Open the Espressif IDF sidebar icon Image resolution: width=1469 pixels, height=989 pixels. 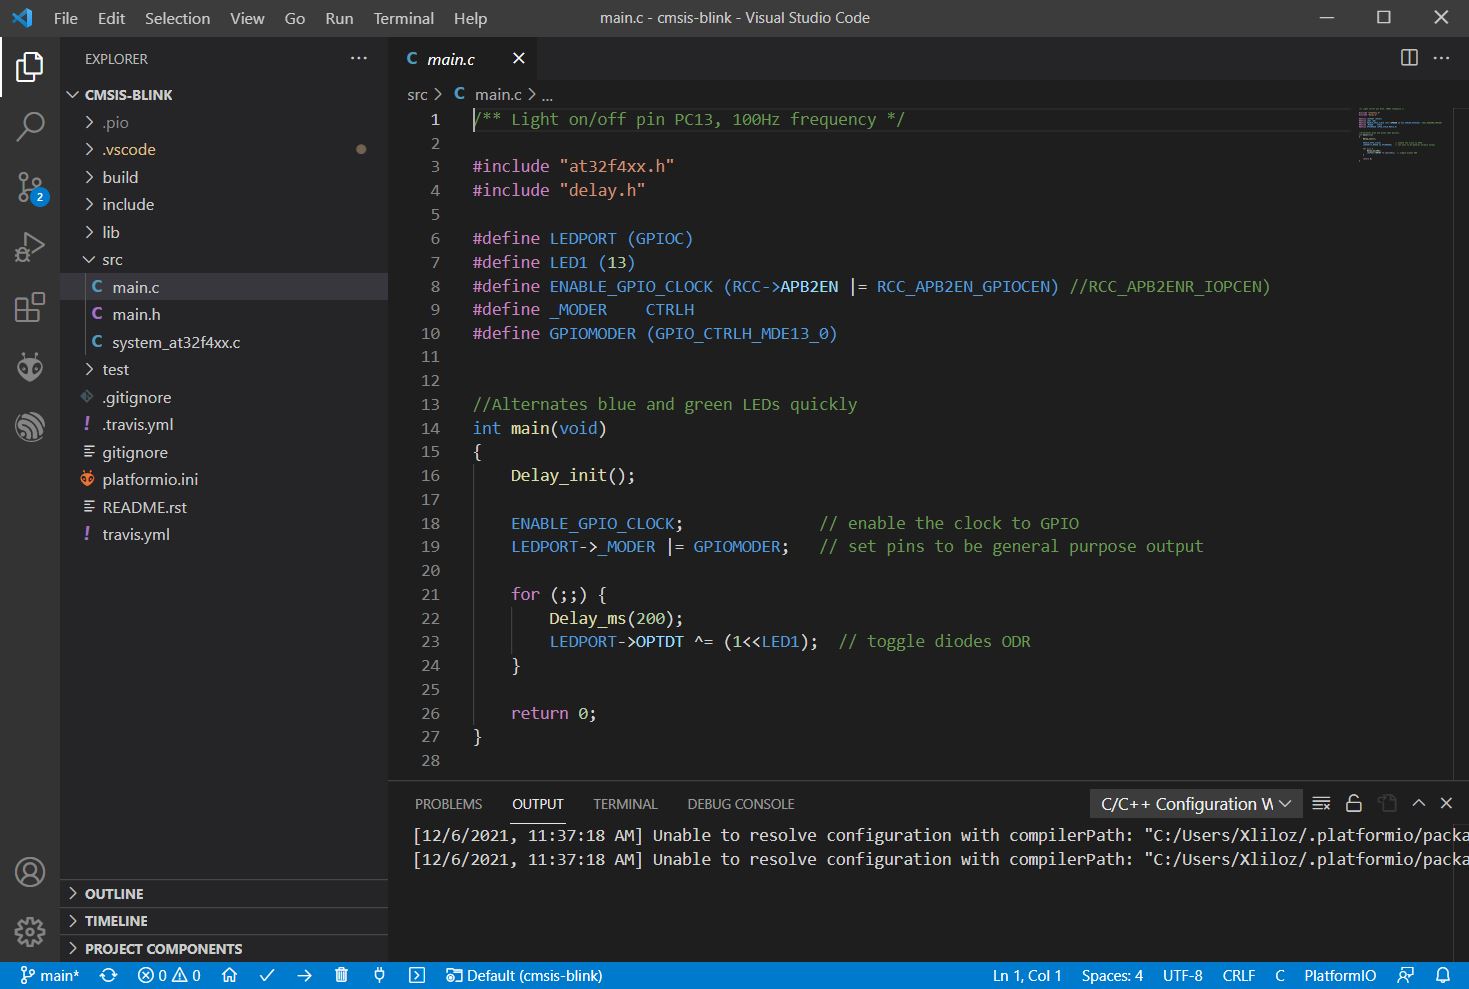point(30,427)
